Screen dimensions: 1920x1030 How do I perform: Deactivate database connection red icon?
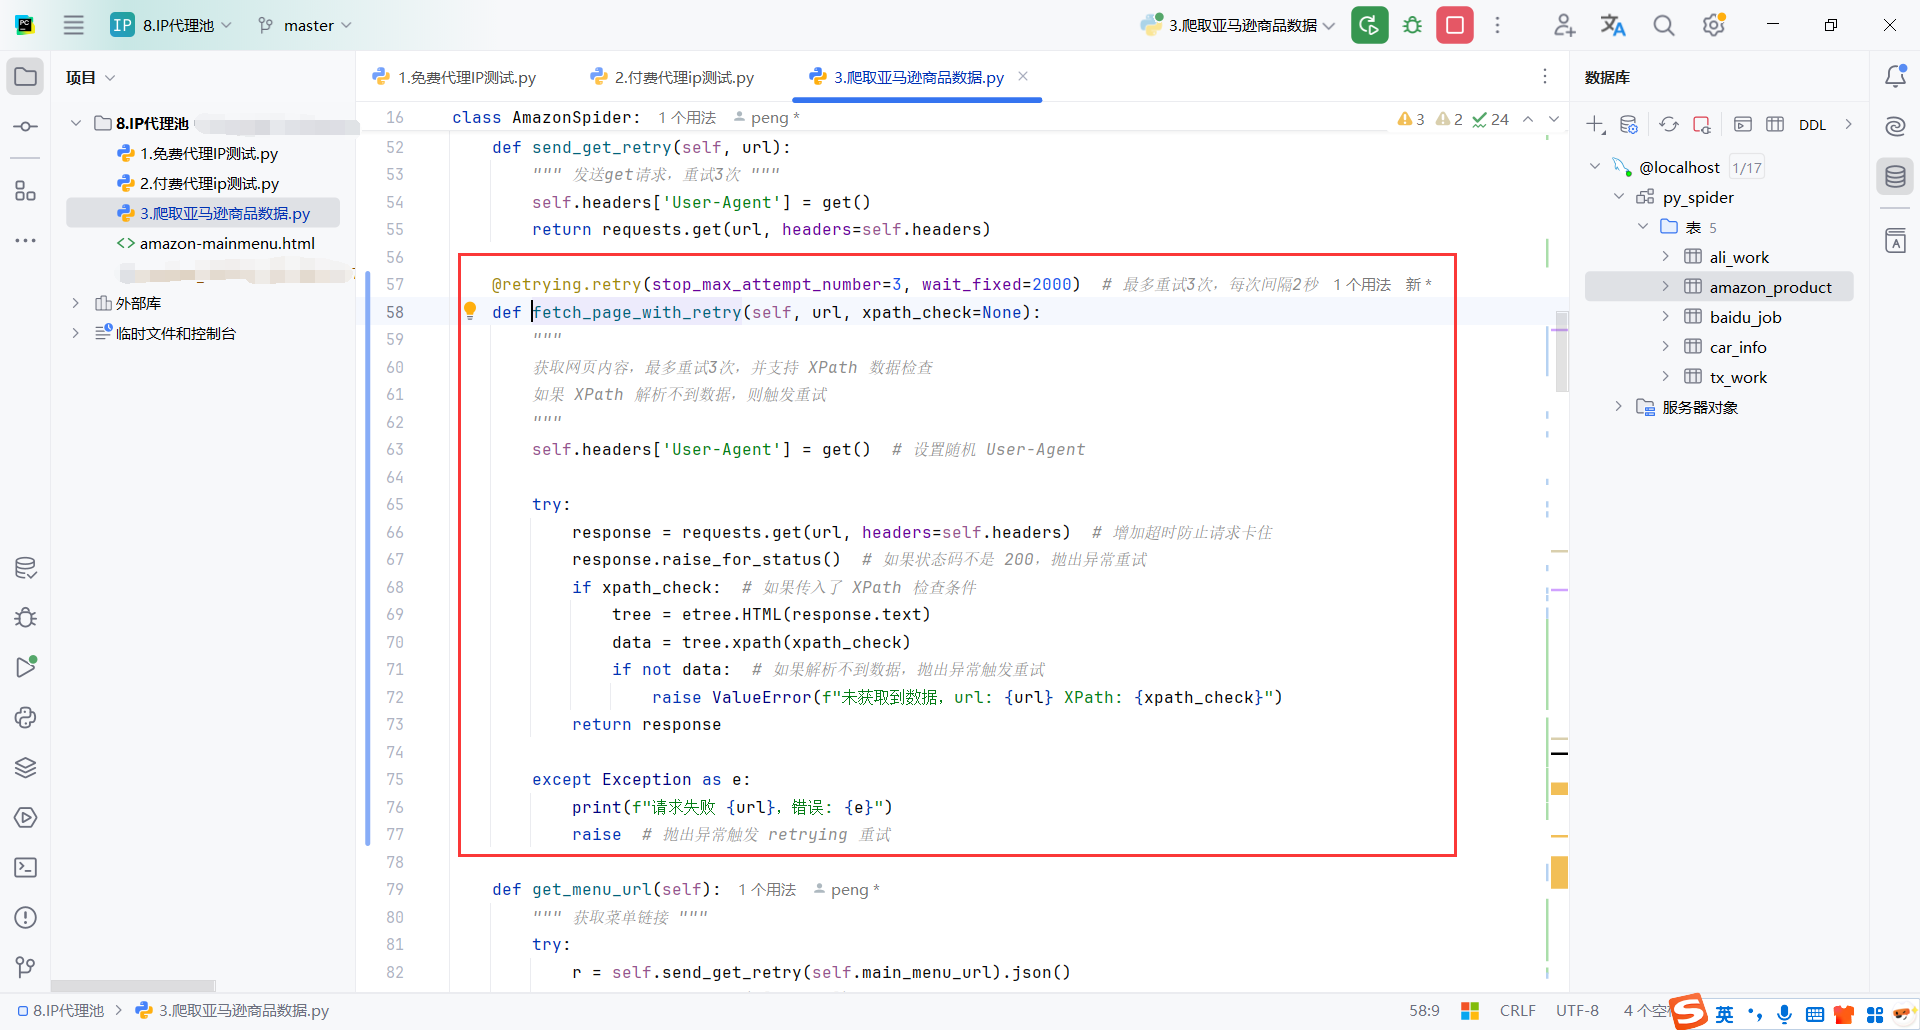coord(1702,125)
